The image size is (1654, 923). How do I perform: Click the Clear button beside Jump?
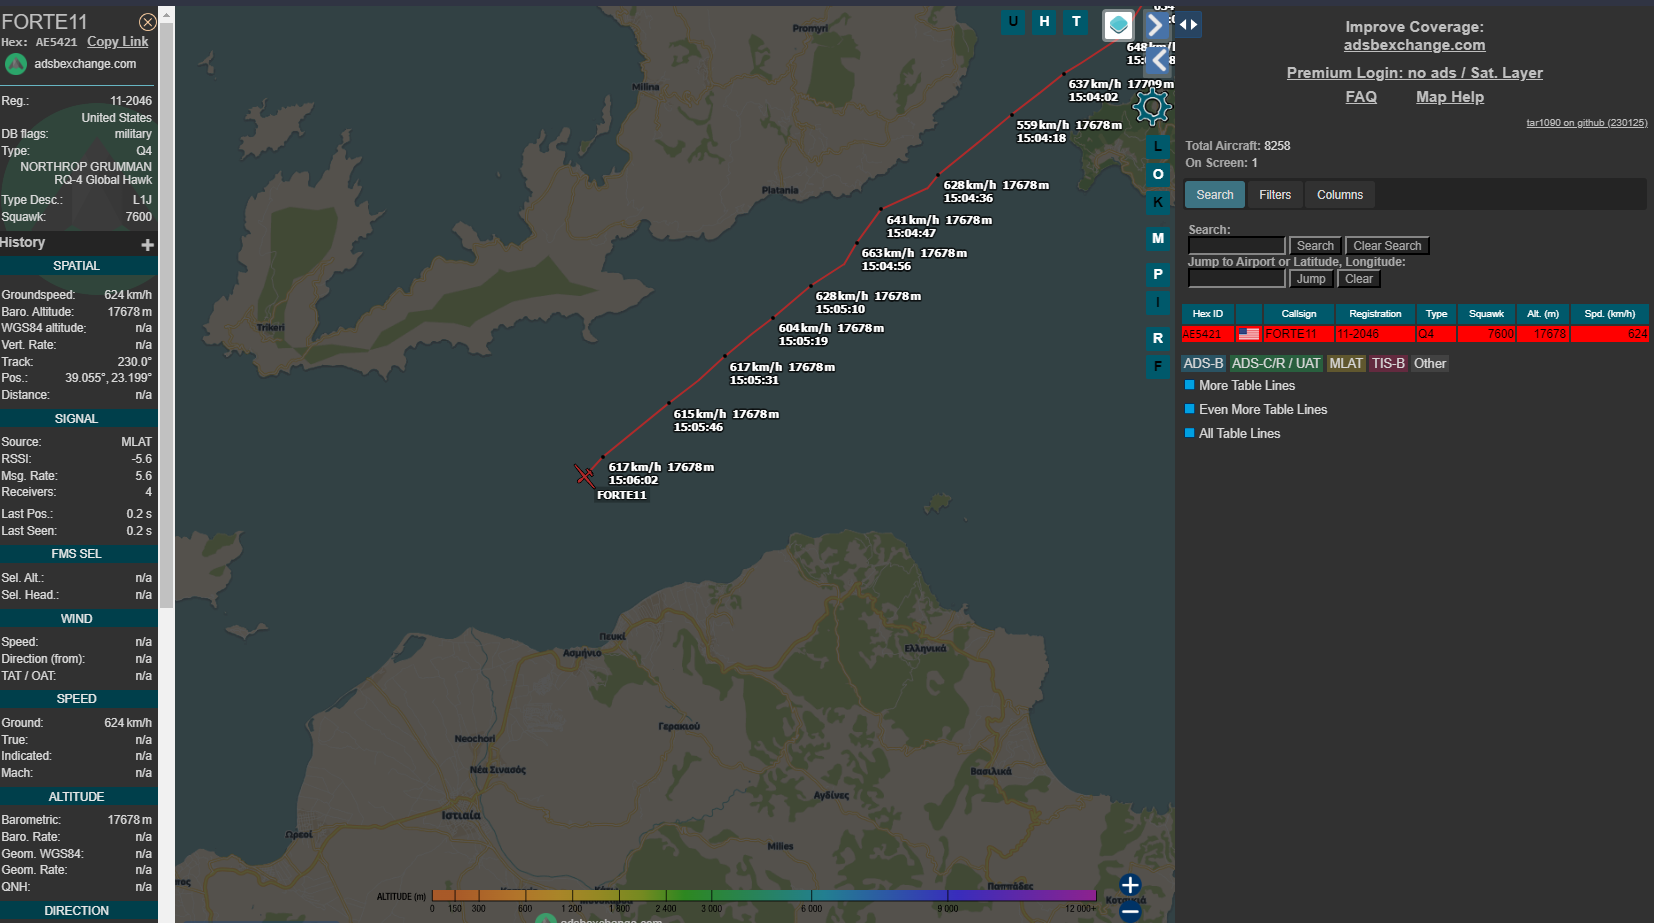click(1359, 279)
